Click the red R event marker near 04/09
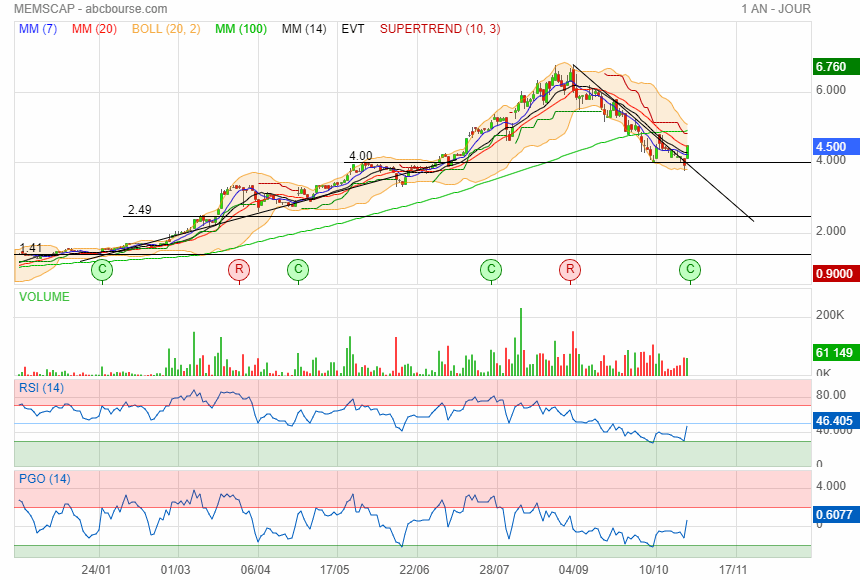Screen dimensions: 860x580 [570, 269]
